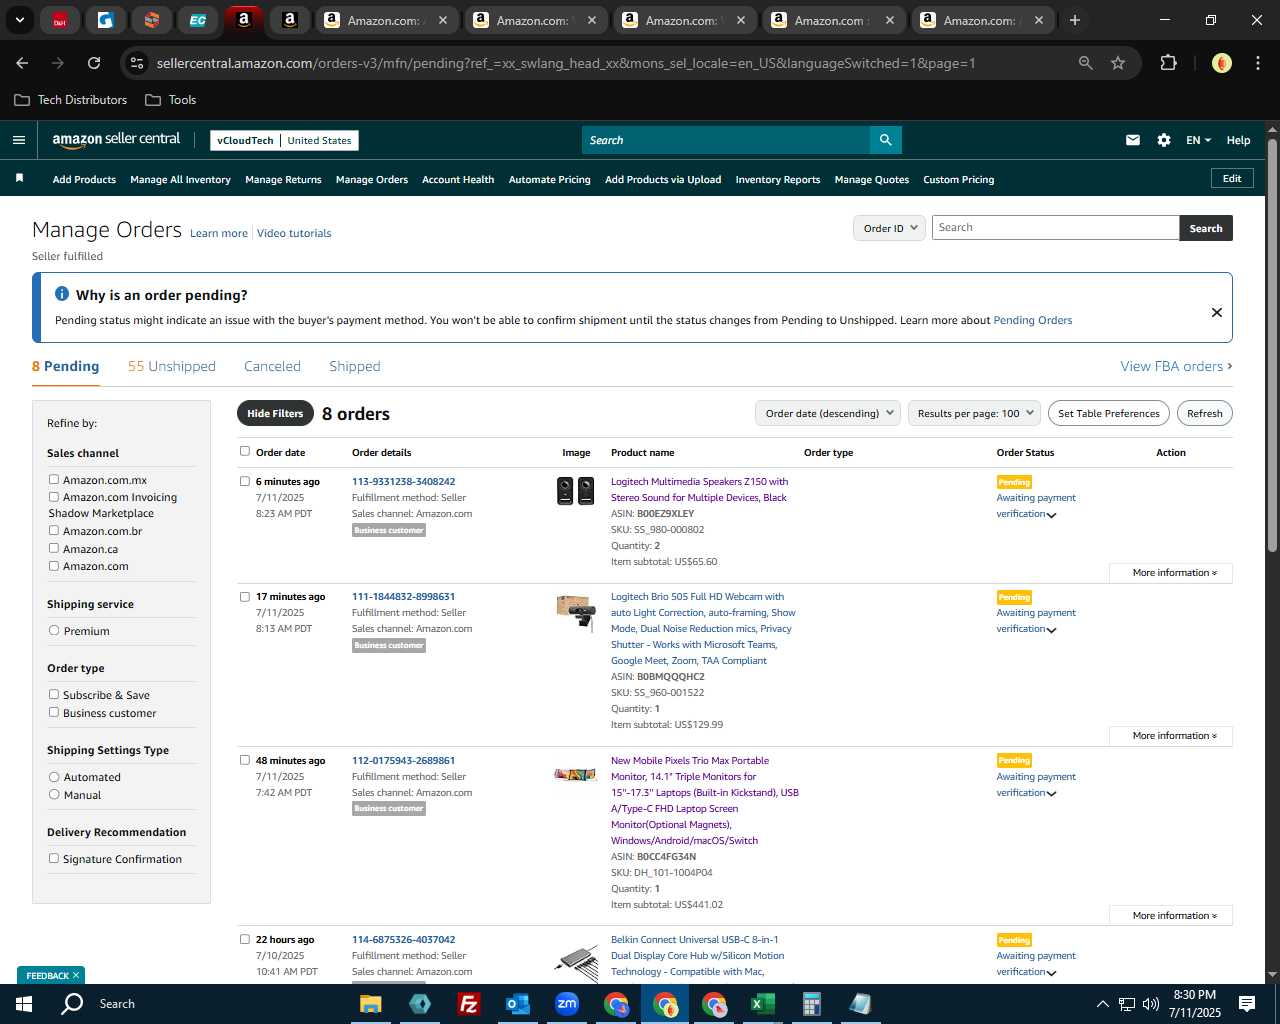Select order 111-1844832-8998631 checkbox
This screenshot has height=1024, width=1280.
coord(245,596)
